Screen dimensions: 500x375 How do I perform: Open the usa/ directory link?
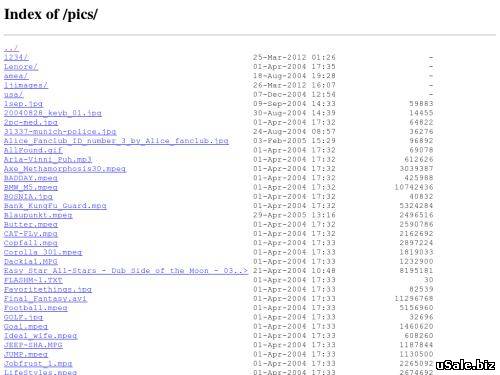[x=14, y=95]
